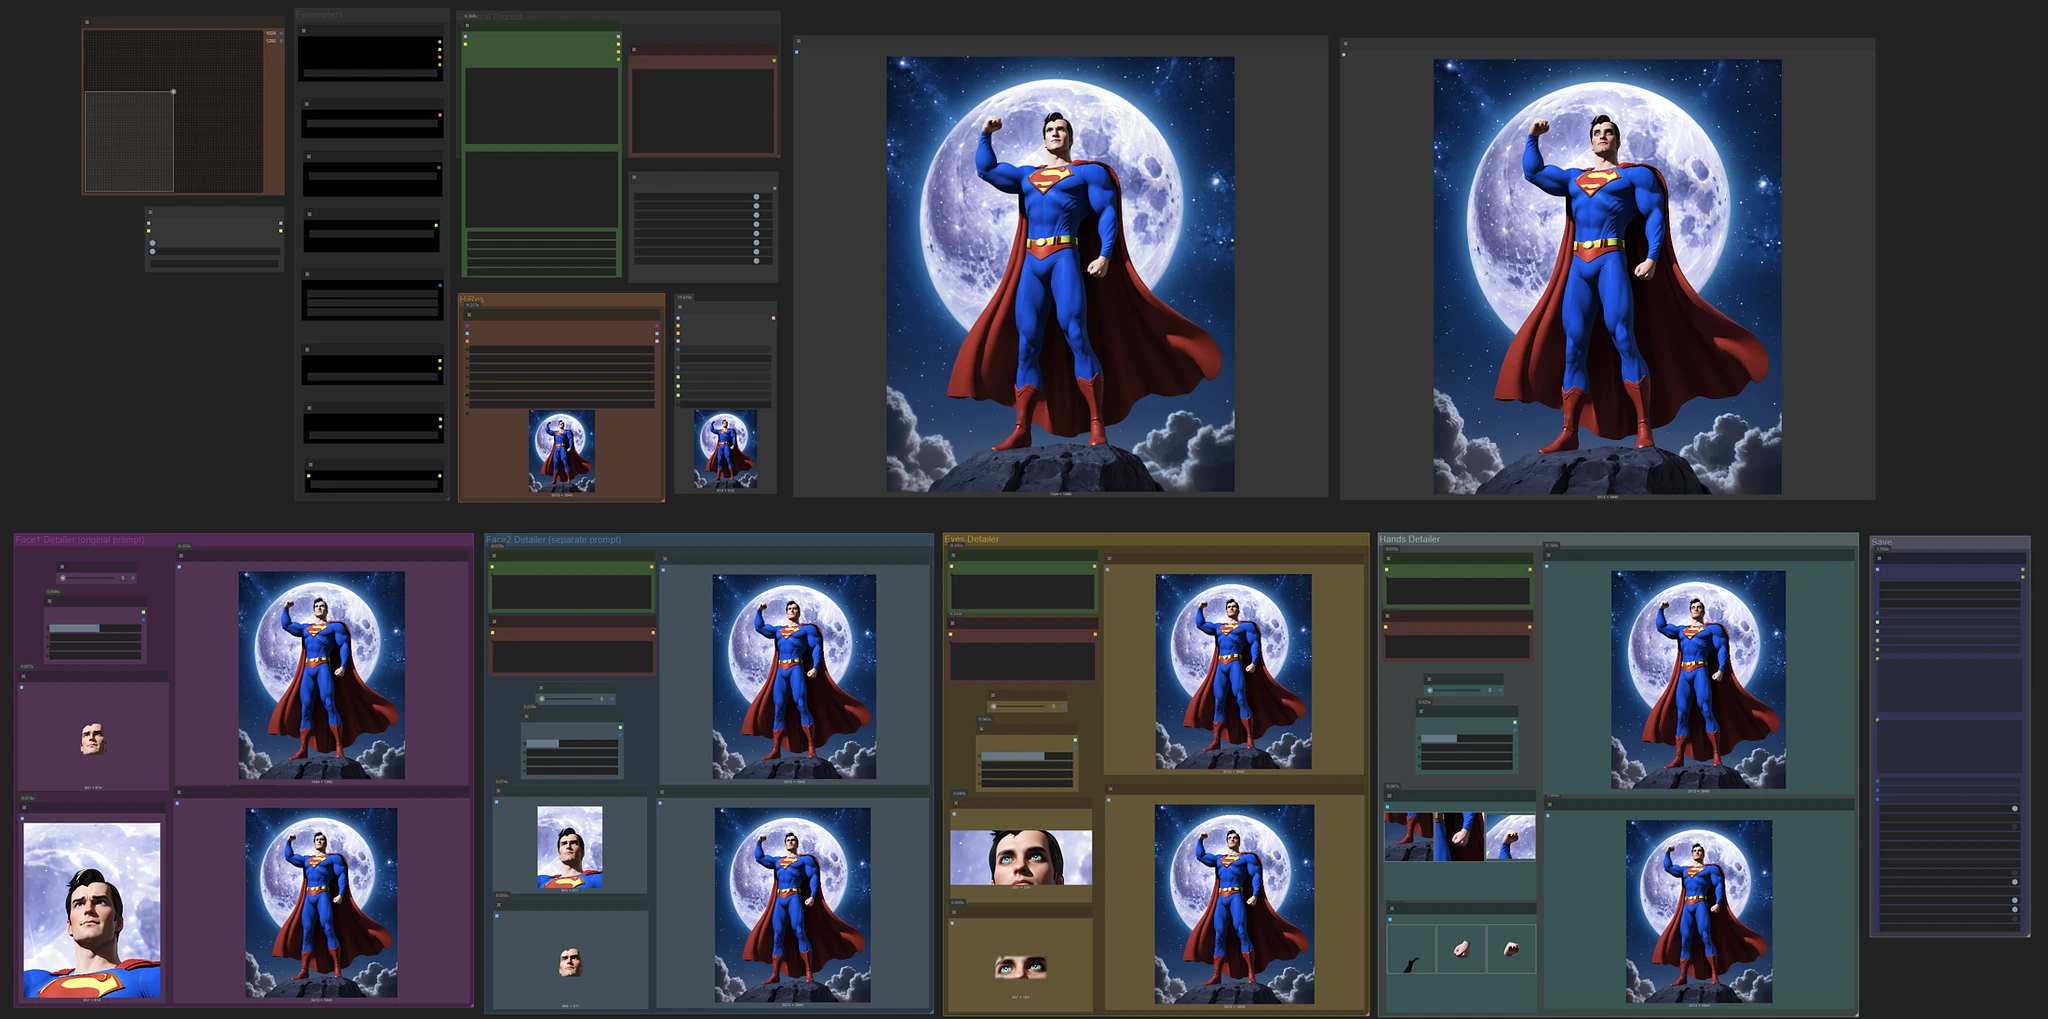Click Face2 Detailer green prompt text box
Image resolution: width=2048 pixels, height=1019 pixels.
(x=571, y=592)
